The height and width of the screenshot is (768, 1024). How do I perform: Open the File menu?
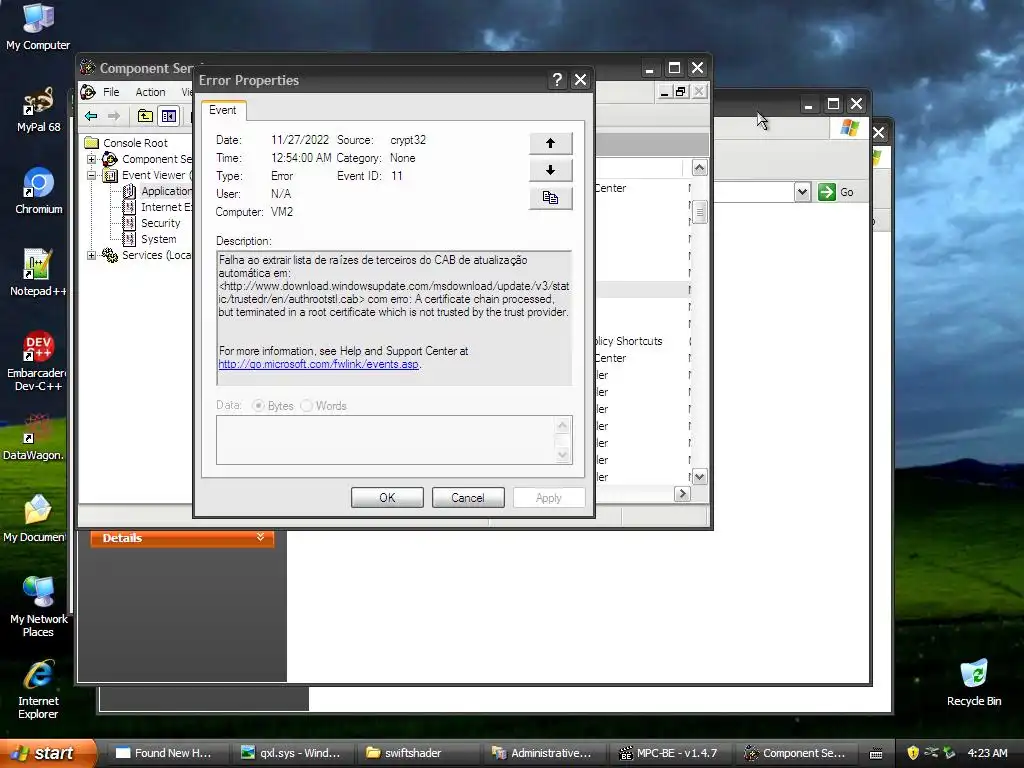(x=111, y=92)
